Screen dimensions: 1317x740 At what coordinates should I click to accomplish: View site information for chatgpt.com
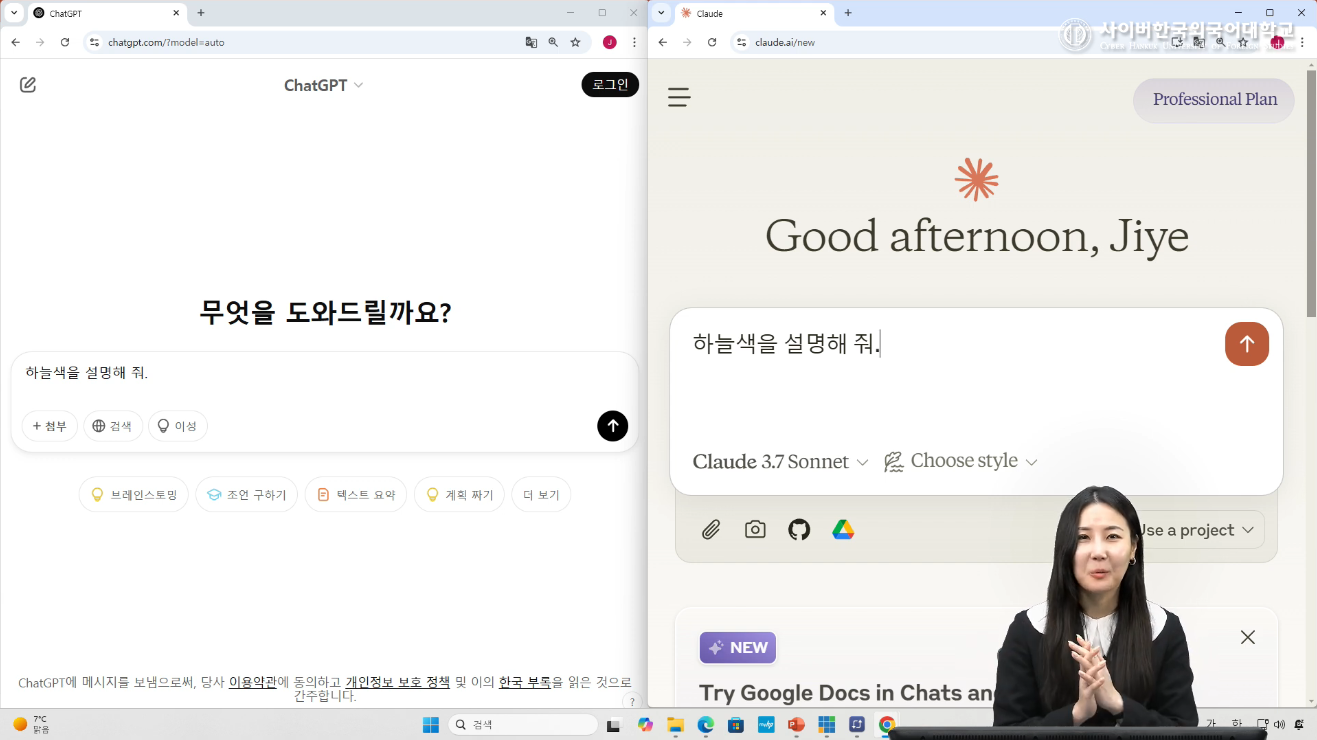[x=94, y=42]
